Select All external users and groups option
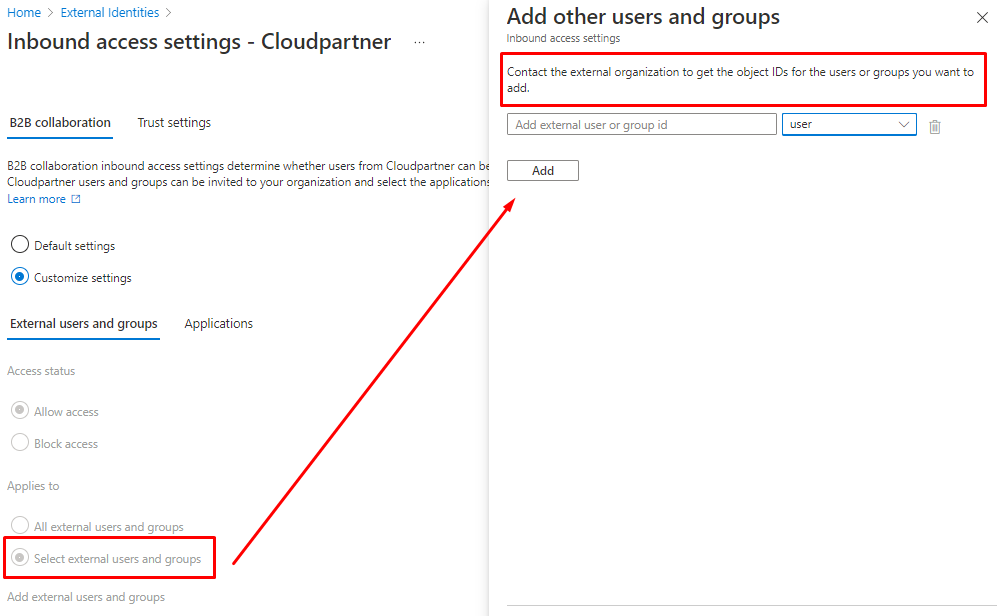This screenshot has height=616, width=997. pos(20,526)
